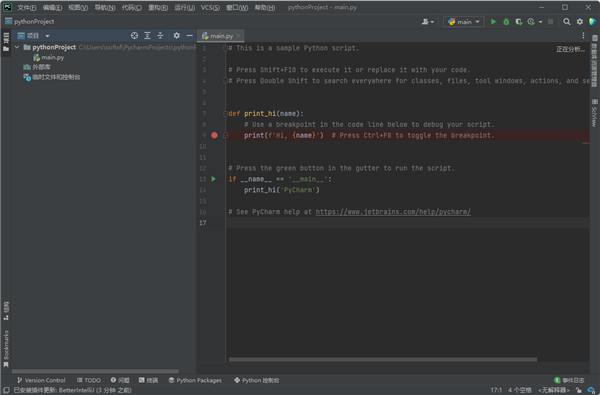Click the run gutter arrow on line 13

214,179
